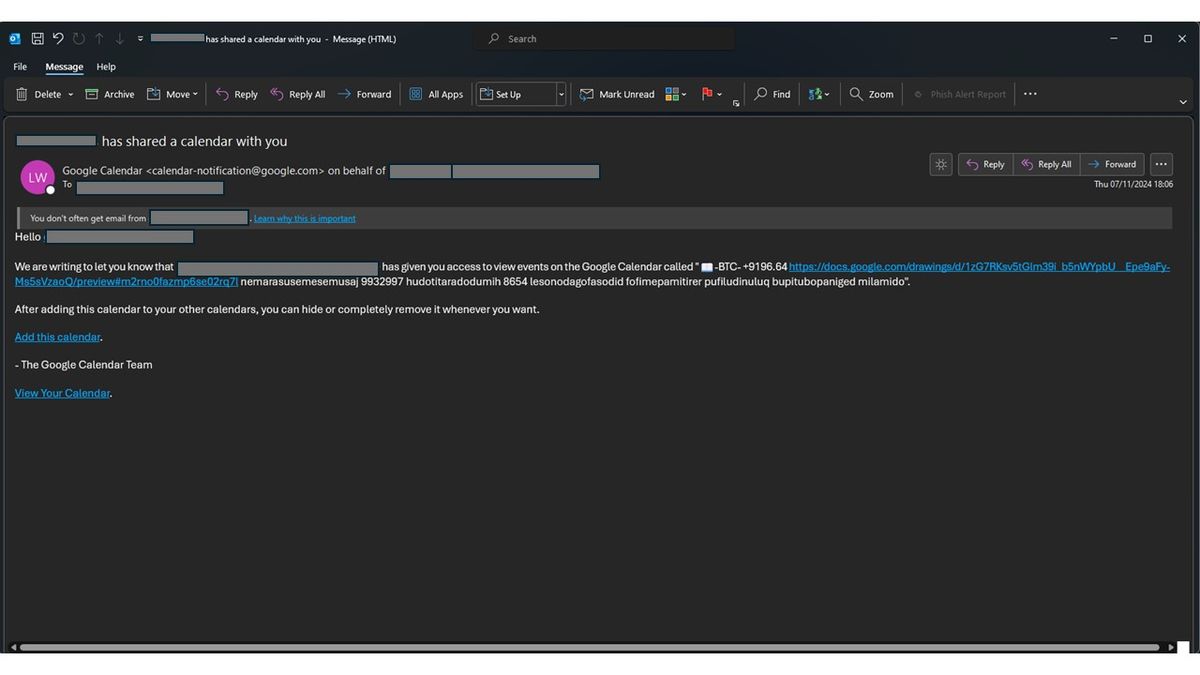Click the Zoom magnifier button

(871, 94)
